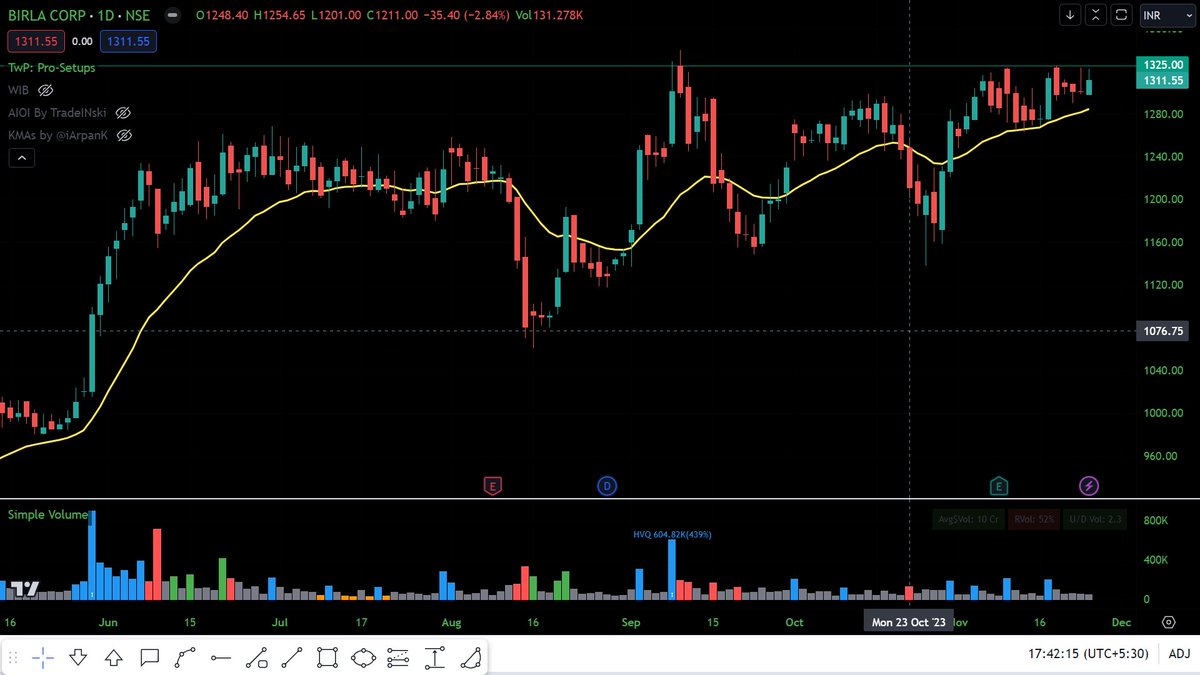This screenshot has width=1200, height=675.
Task: Click the U/D Vol: 2.3 box
Action: click(x=1096, y=519)
